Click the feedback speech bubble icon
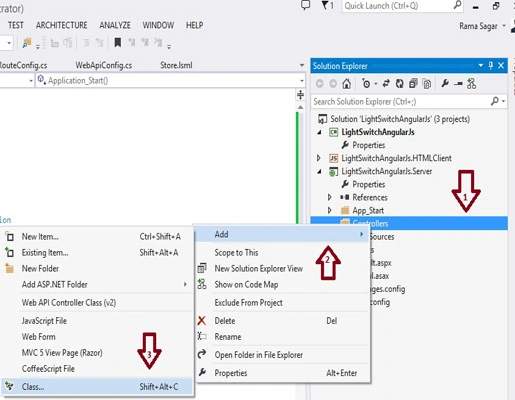Screen dimensions: 515x400 (305, 5)
